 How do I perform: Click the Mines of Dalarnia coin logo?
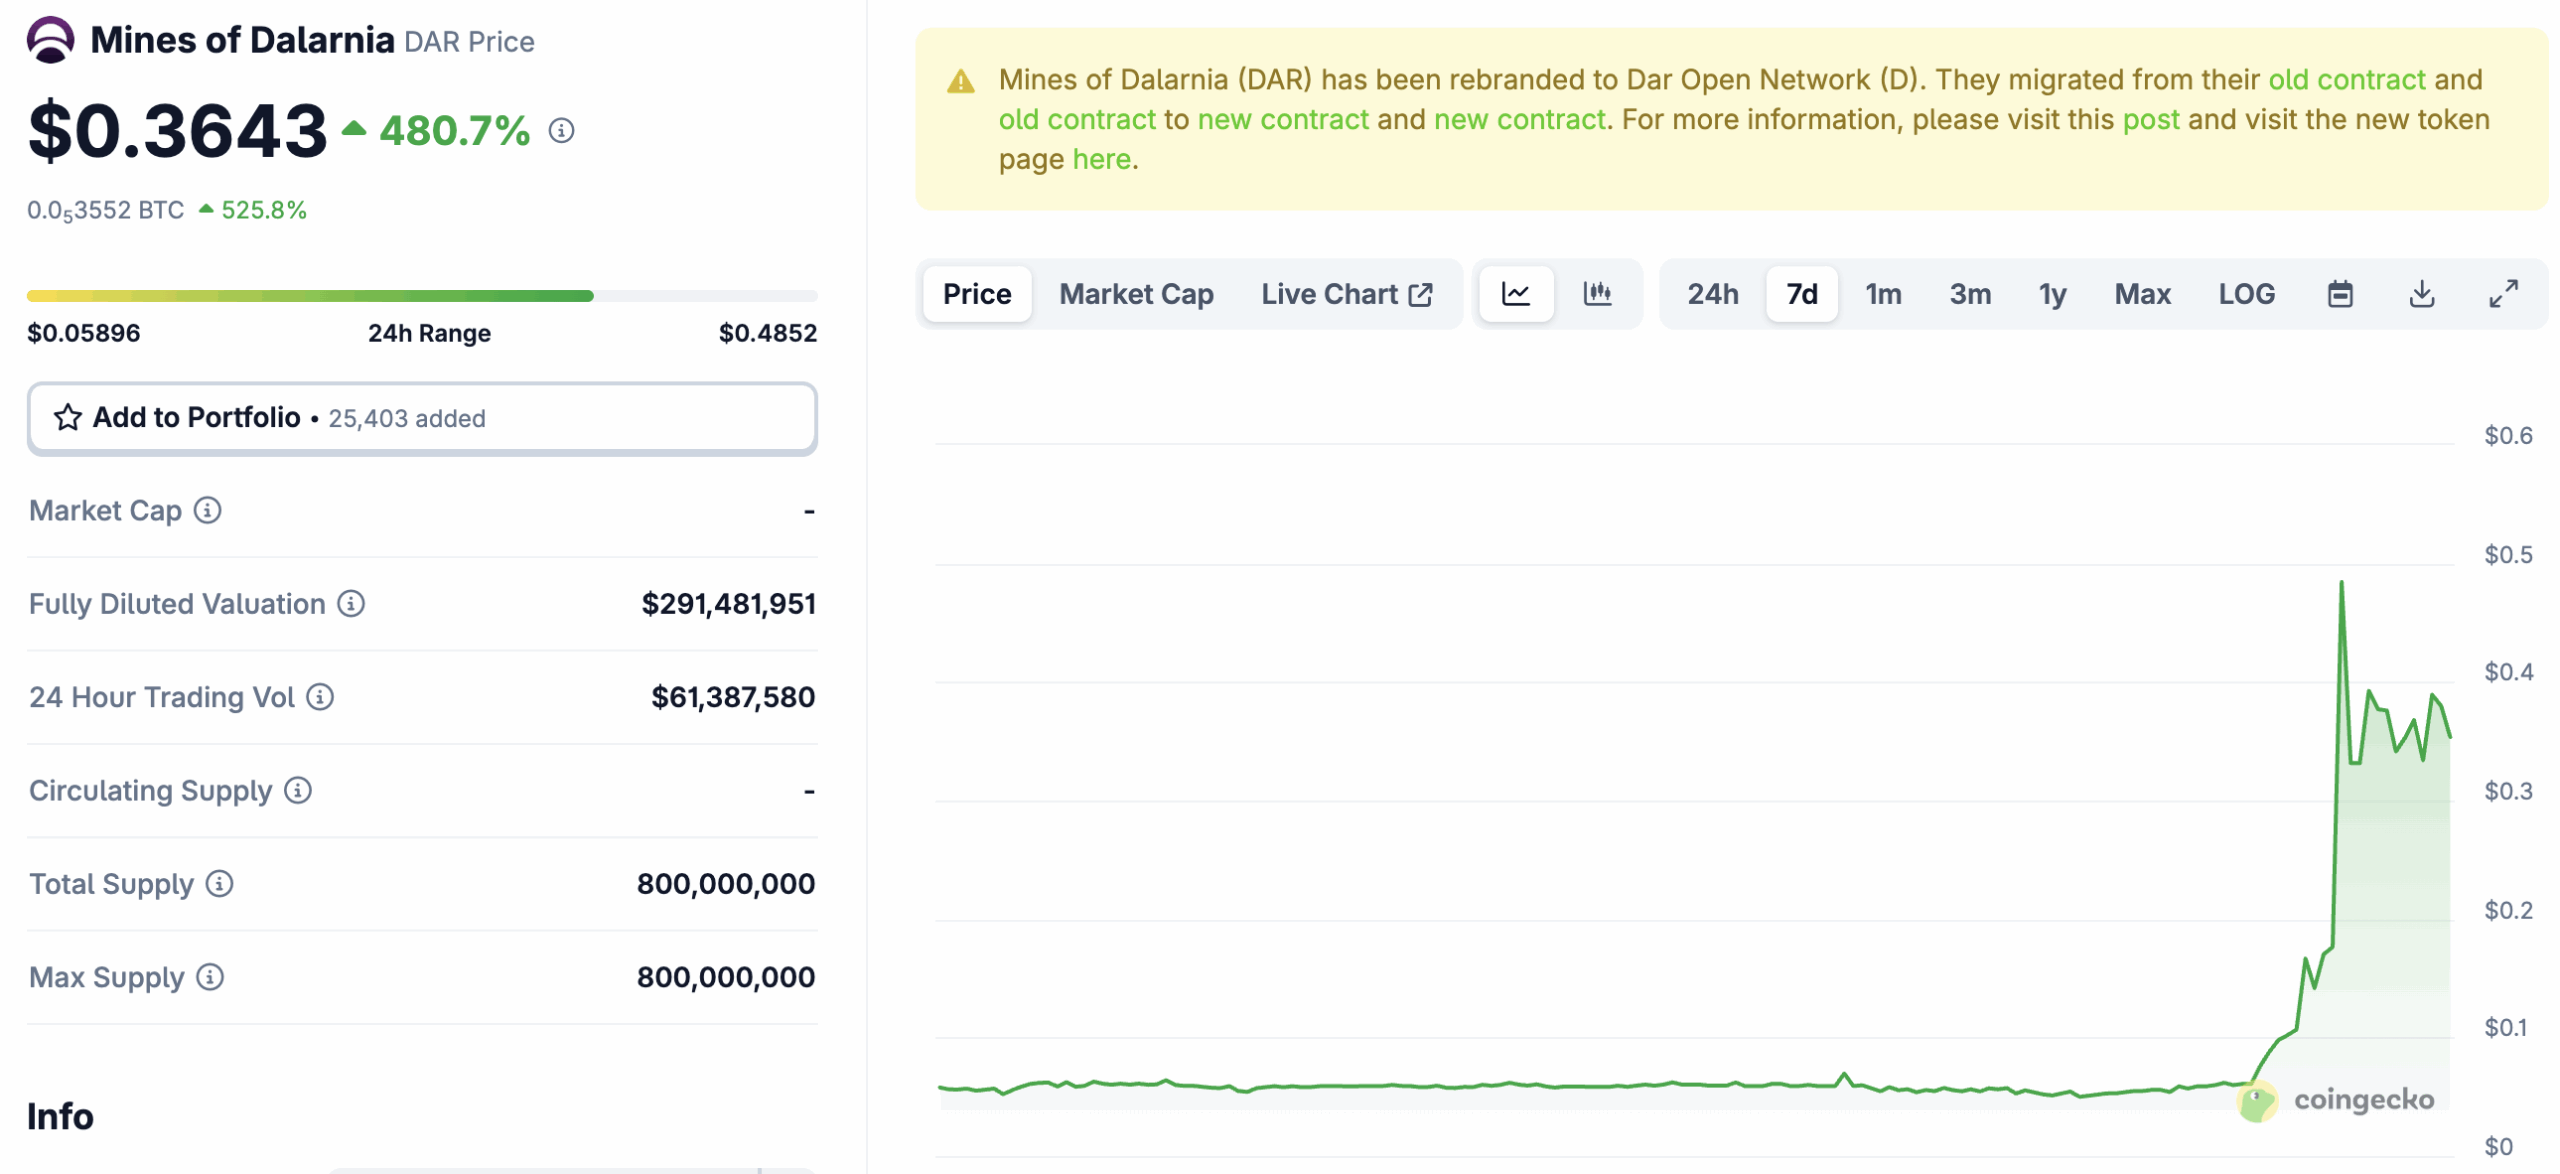click(49, 40)
